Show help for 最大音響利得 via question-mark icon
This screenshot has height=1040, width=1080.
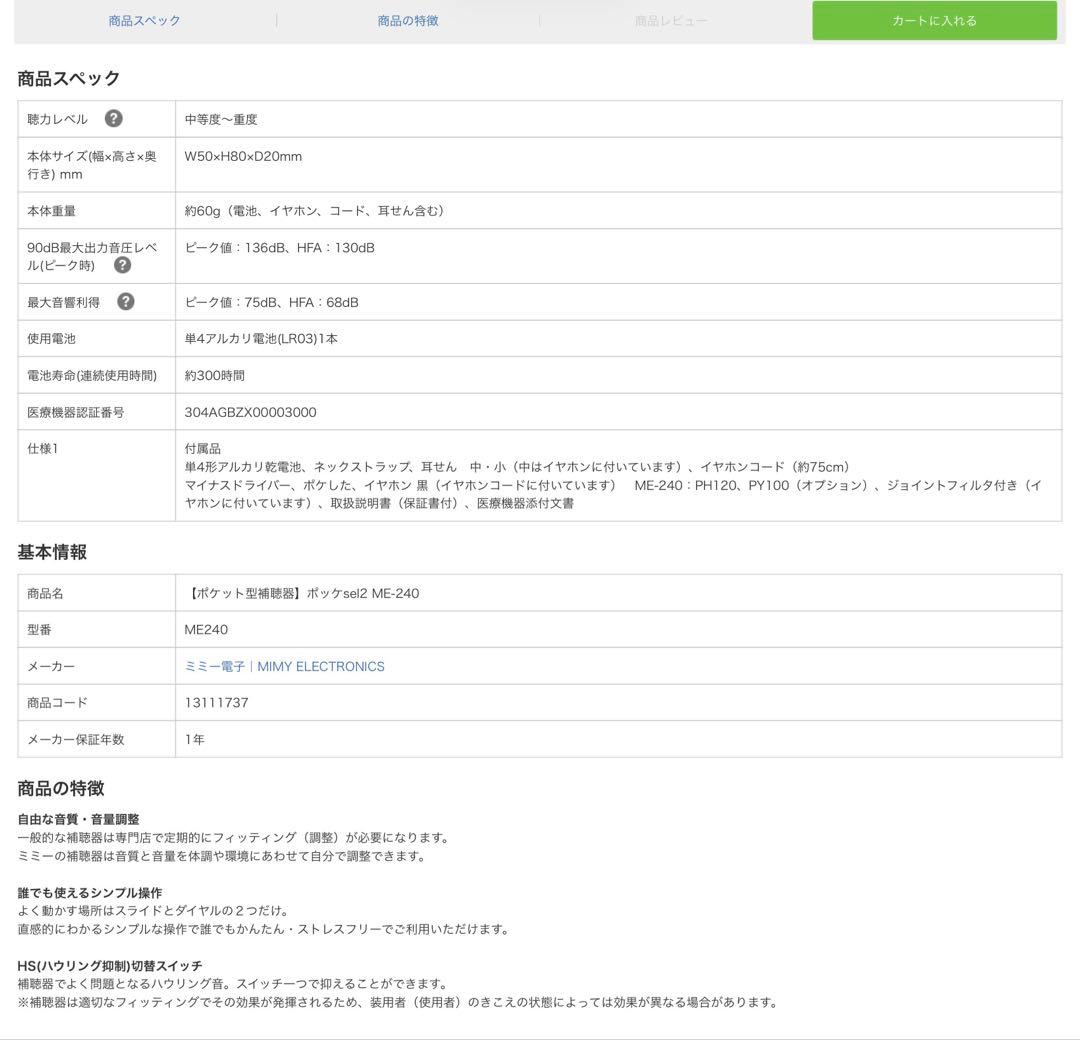[x=126, y=302]
